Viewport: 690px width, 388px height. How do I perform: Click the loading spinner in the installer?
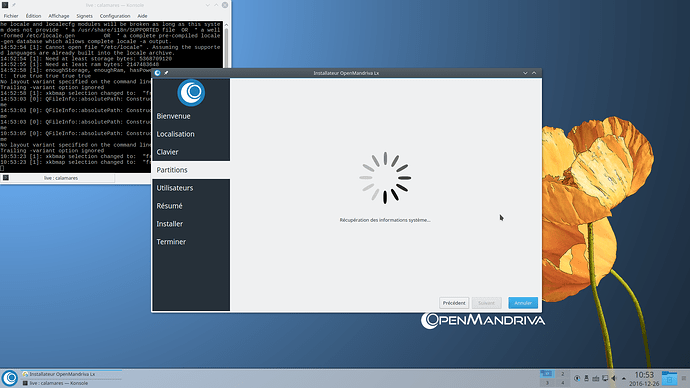(385, 178)
